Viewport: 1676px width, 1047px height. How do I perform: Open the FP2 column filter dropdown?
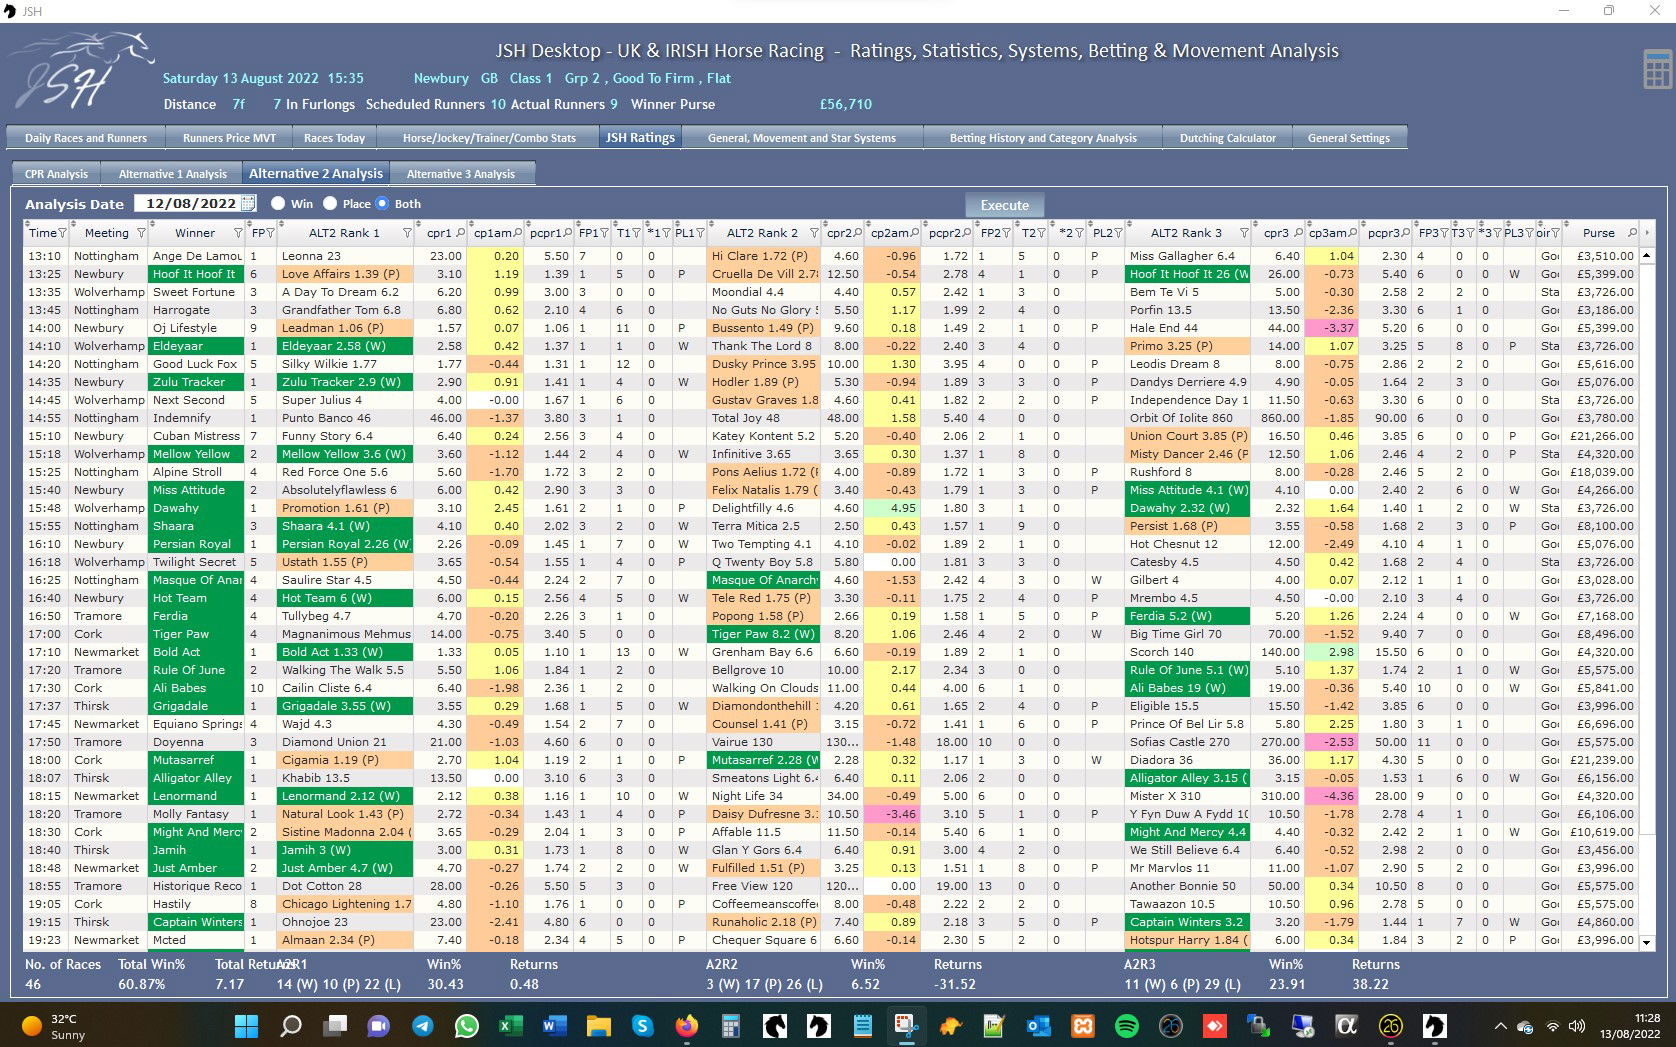click(x=1007, y=233)
